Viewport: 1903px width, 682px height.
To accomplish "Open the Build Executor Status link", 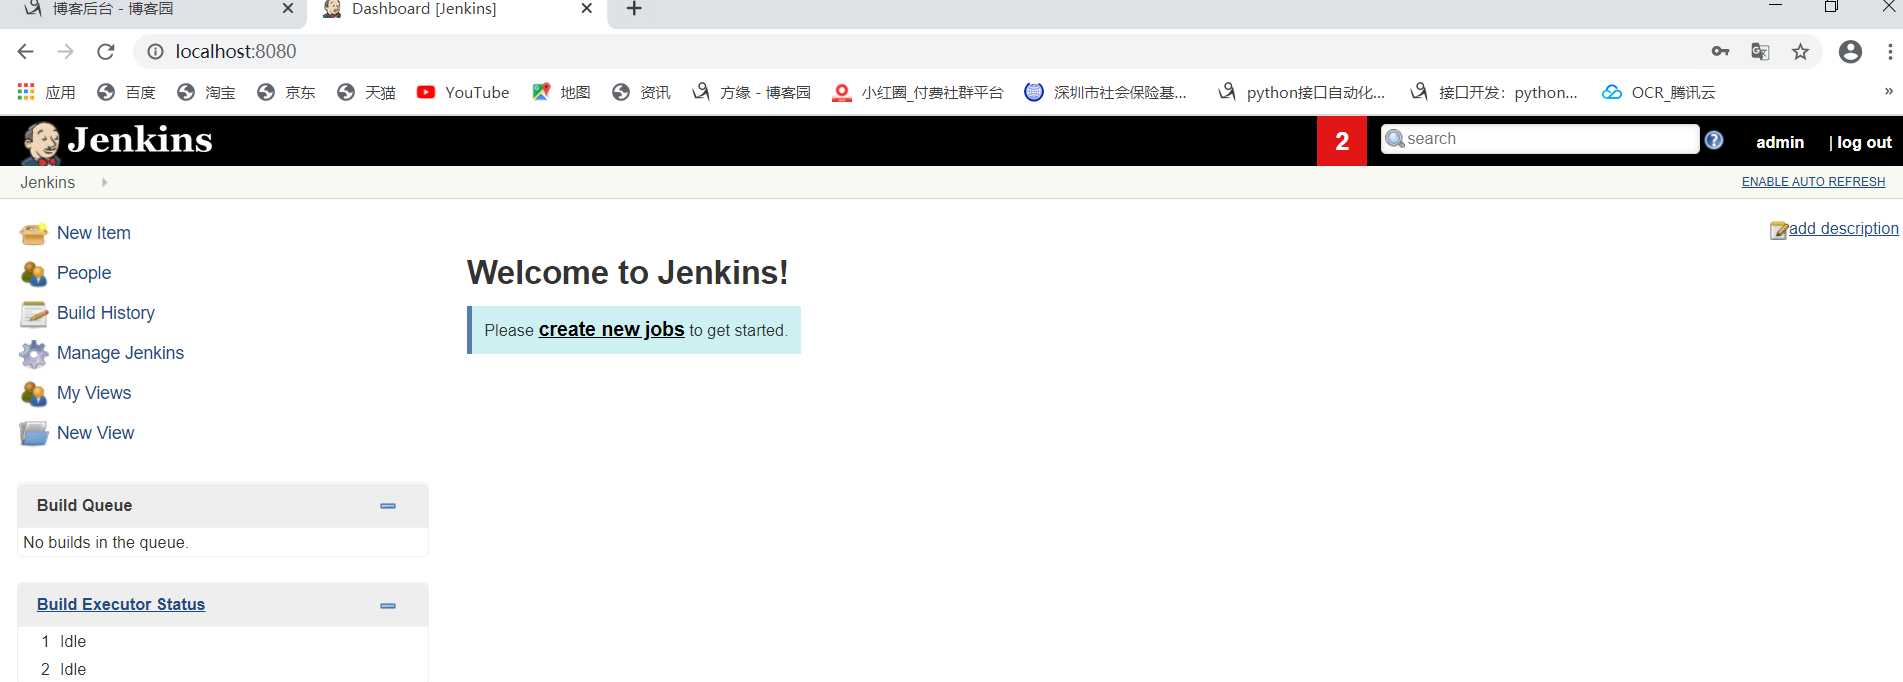I will (121, 605).
